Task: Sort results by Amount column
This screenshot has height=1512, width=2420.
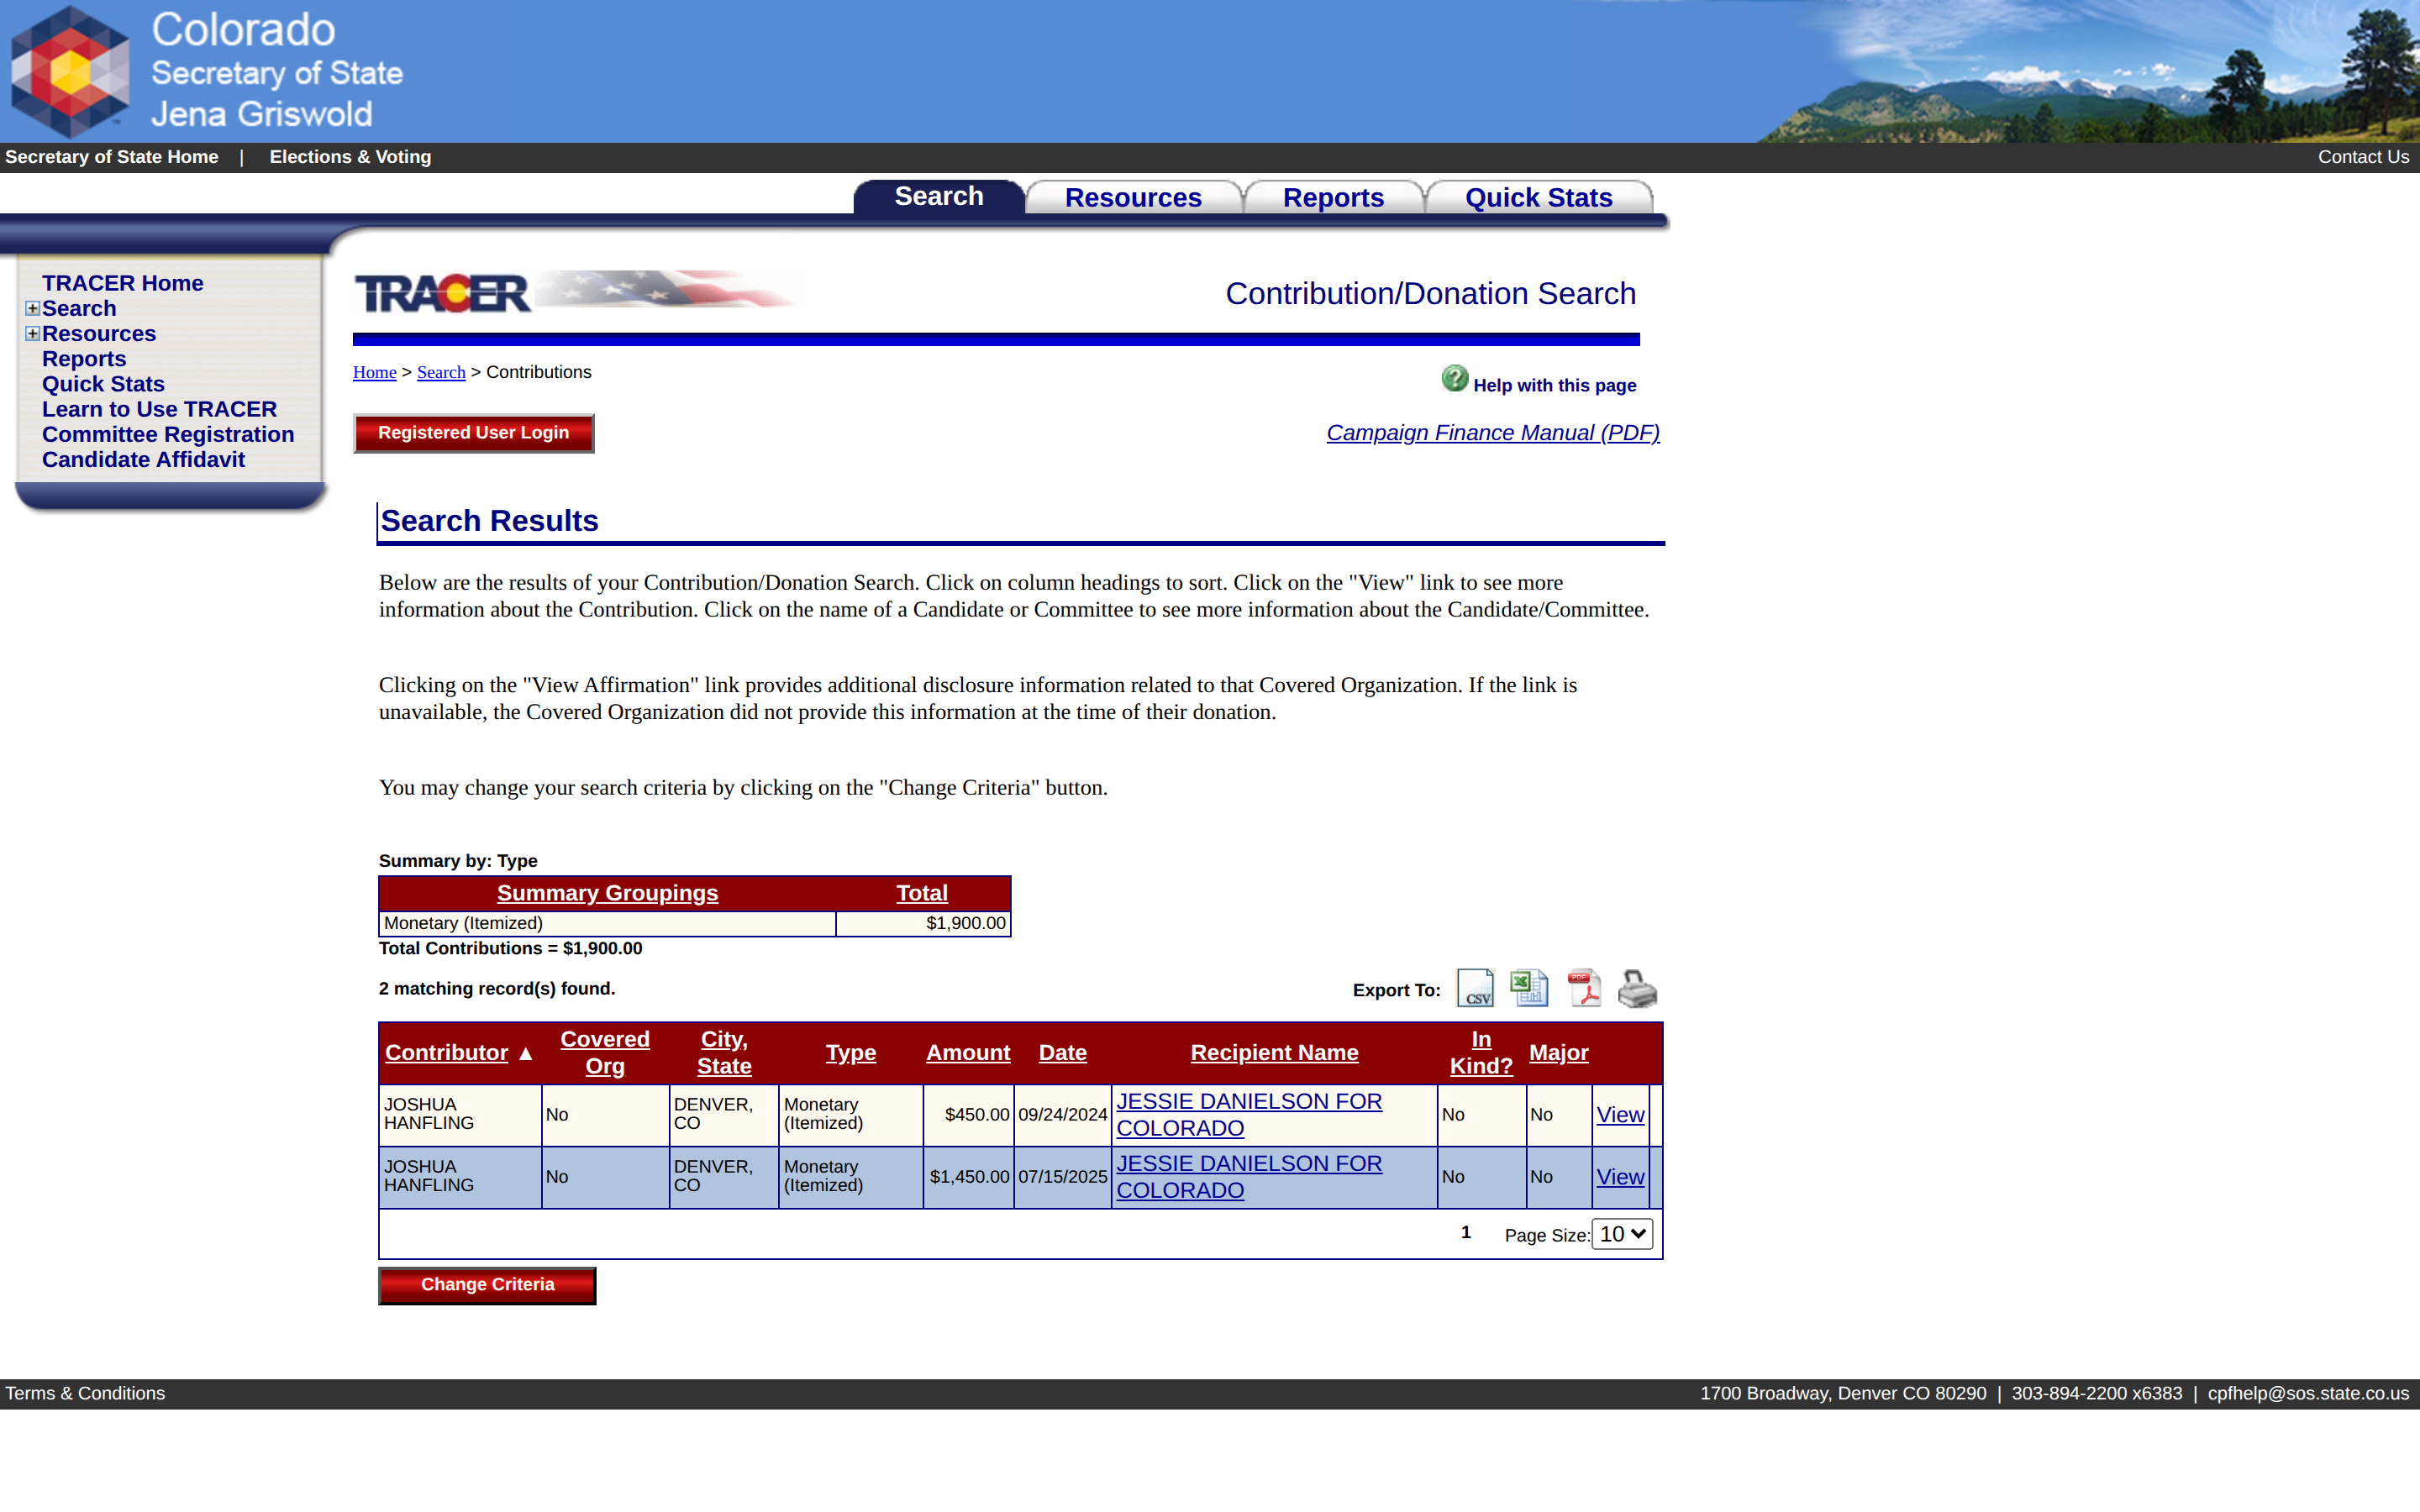Action: (x=968, y=1053)
